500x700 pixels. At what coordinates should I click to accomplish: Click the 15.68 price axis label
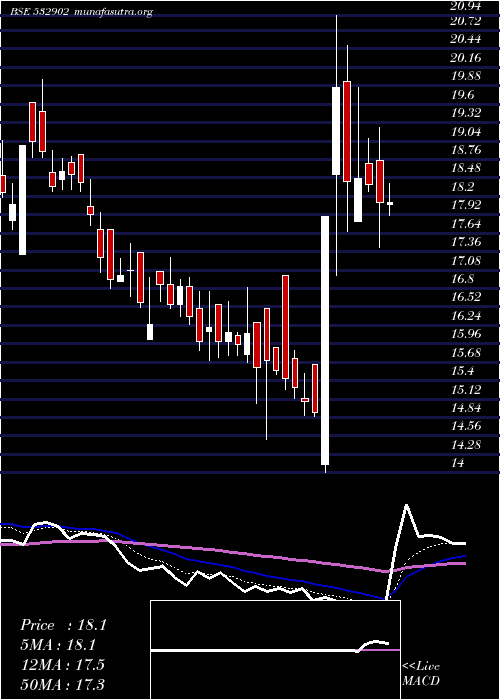click(x=466, y=353)
